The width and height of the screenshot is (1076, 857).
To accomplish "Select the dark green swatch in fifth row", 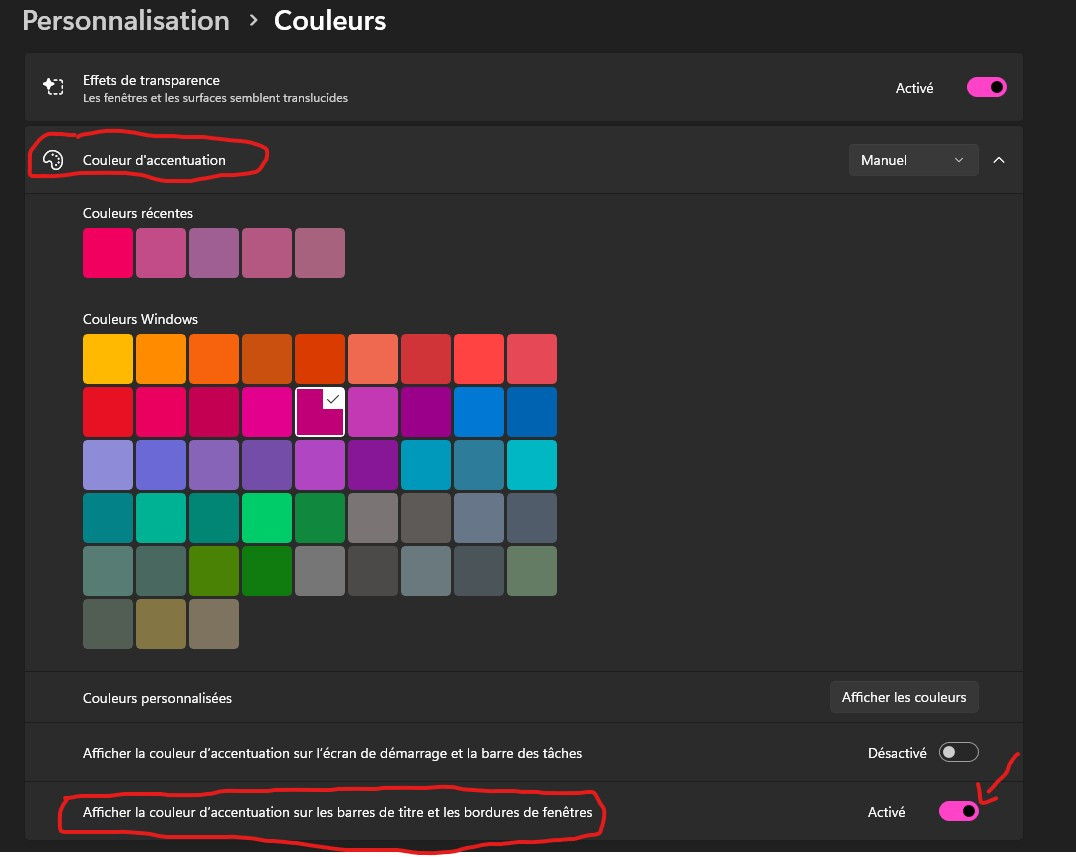I will [x=267, y=571].
